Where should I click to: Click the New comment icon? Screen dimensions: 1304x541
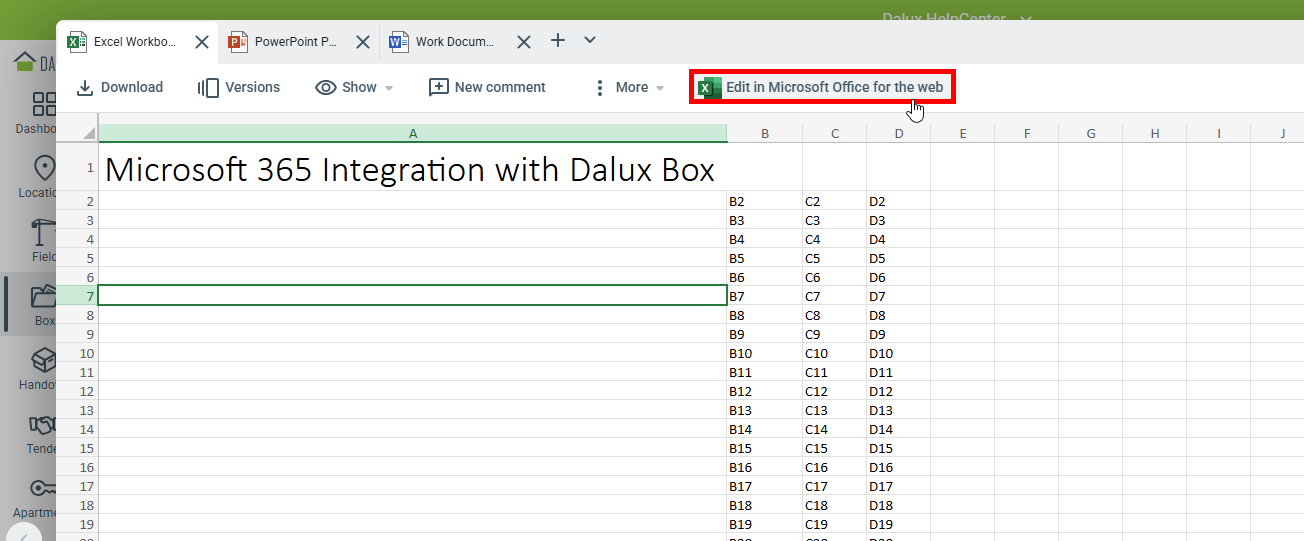pyautogui.click(x=438, y=88)
